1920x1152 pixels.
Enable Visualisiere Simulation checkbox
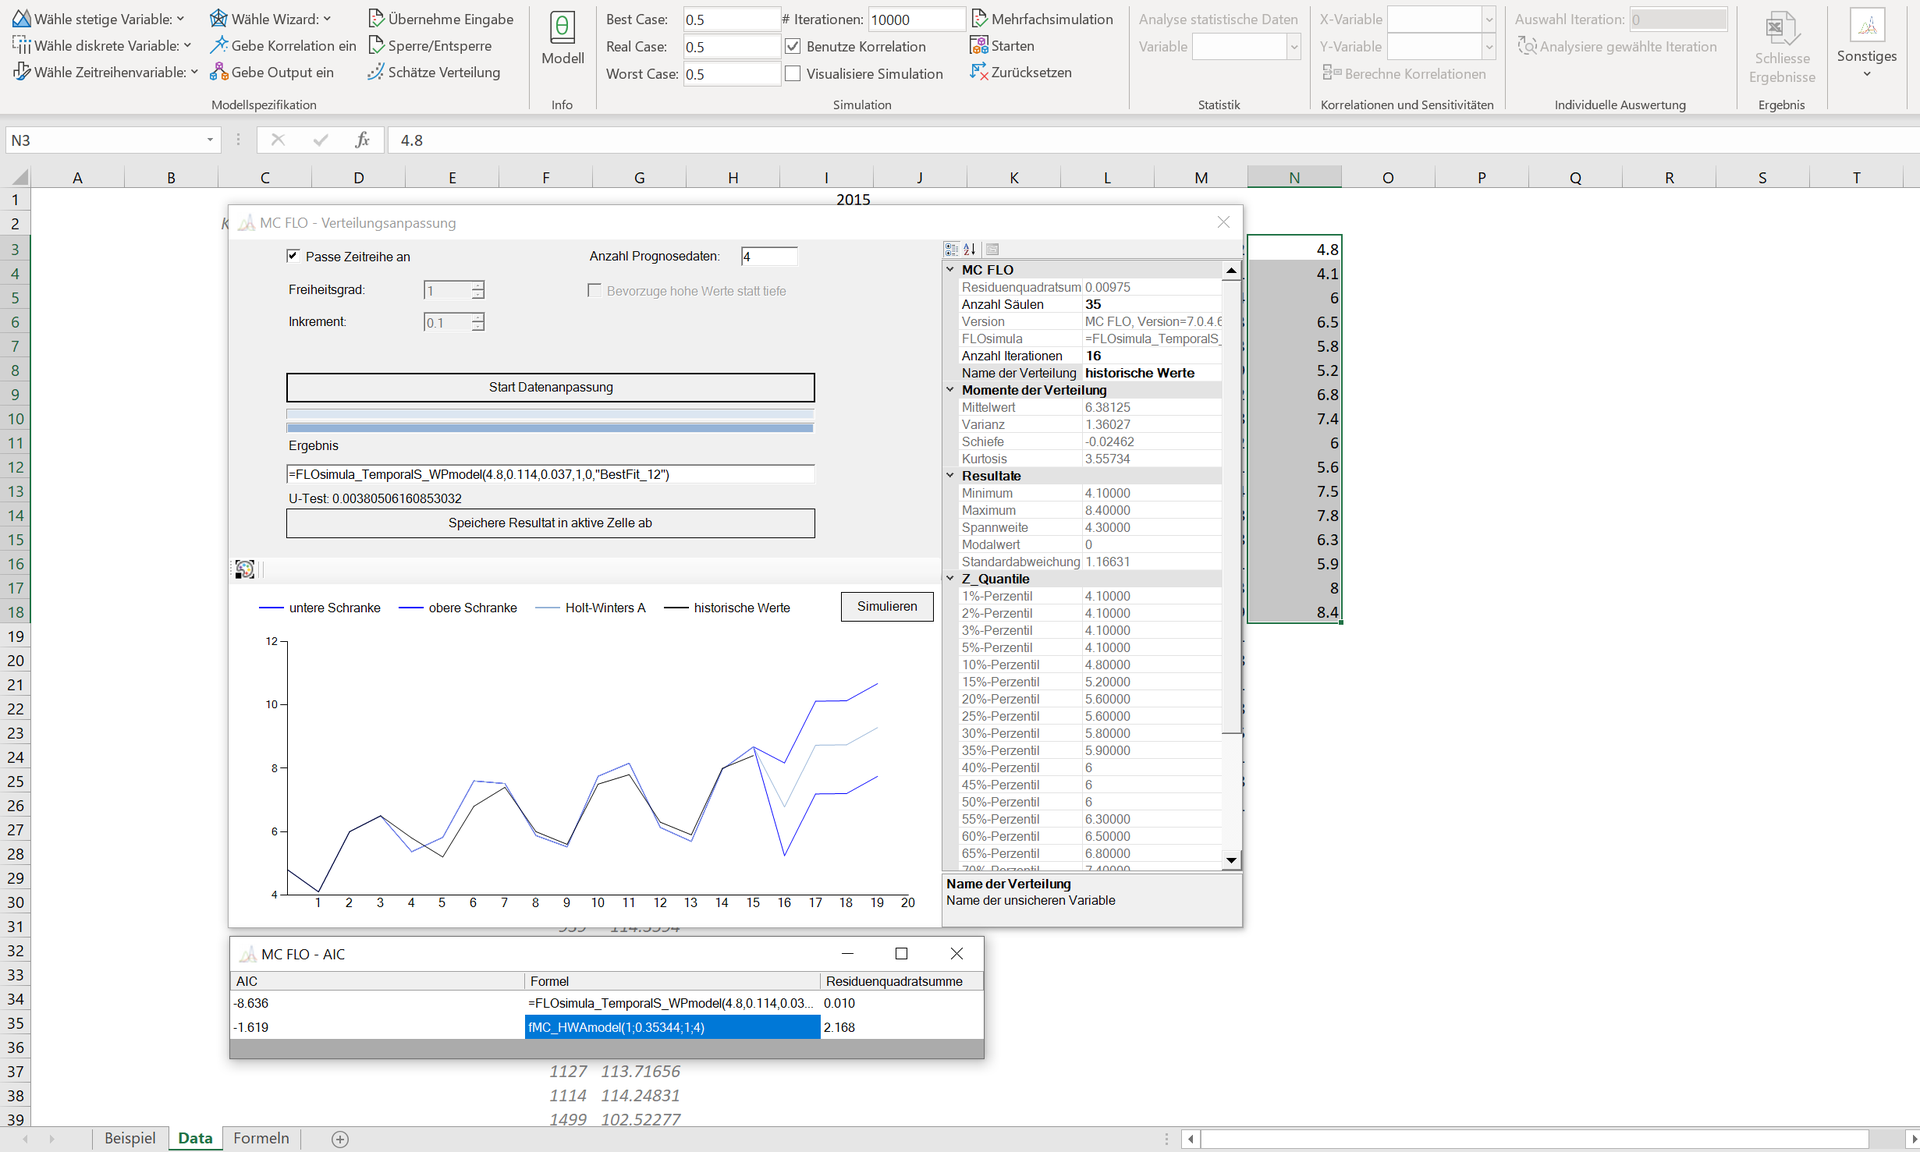pyautogui.click(x=793, y=73)
